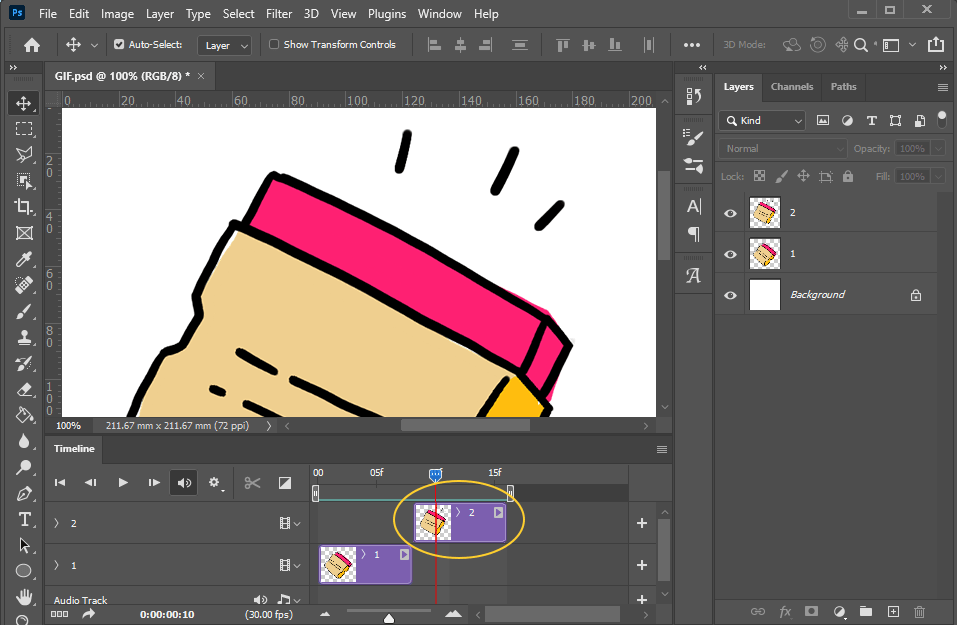
Task: Open the Normal blend mode dropdown
Action: pos(782,148)
